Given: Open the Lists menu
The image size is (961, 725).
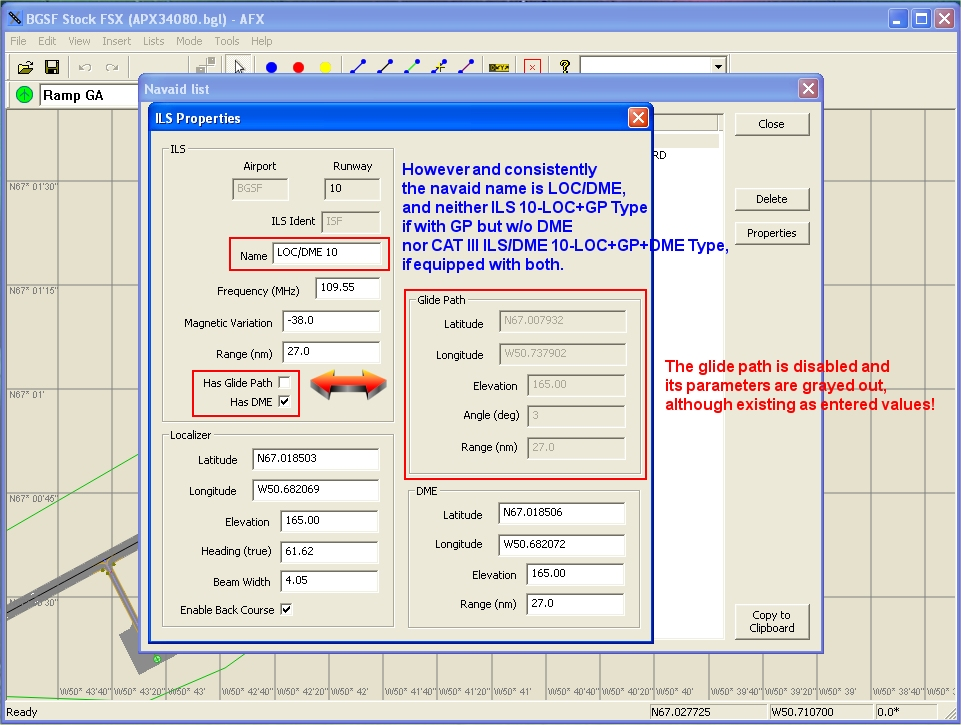Looking at the screenshot, I should point(154,41).
